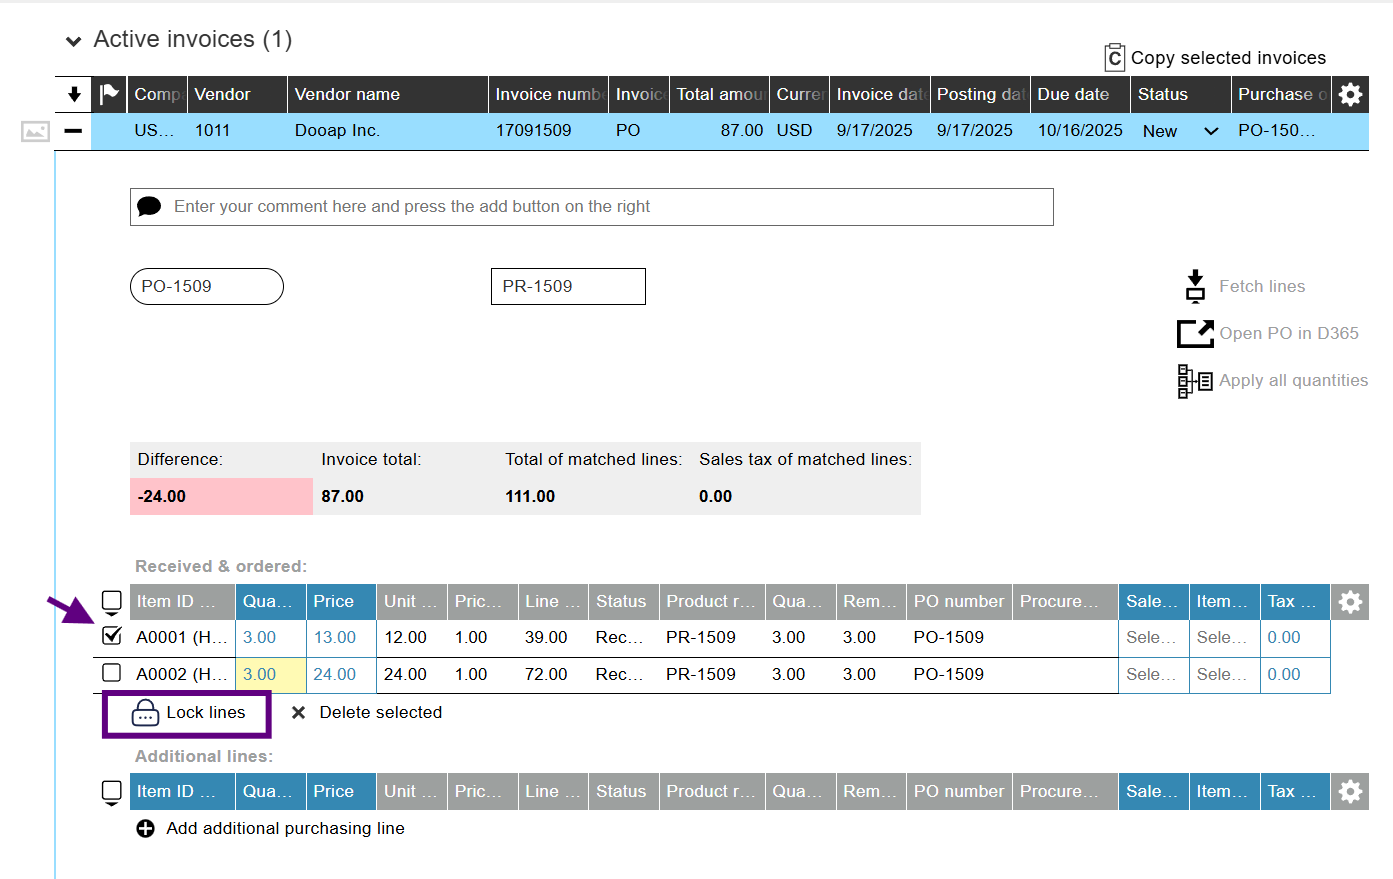Click the Fetch lines icon

click(x=1195, y=286)
